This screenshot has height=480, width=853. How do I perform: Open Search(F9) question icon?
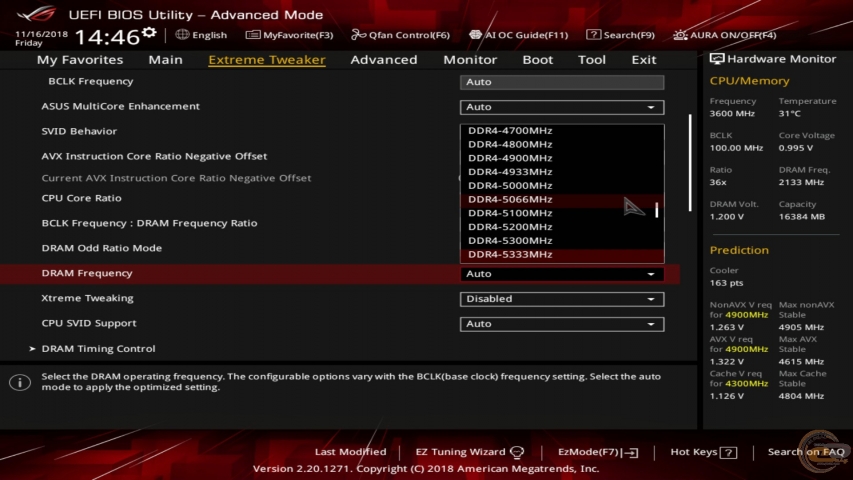click(593, 35)
